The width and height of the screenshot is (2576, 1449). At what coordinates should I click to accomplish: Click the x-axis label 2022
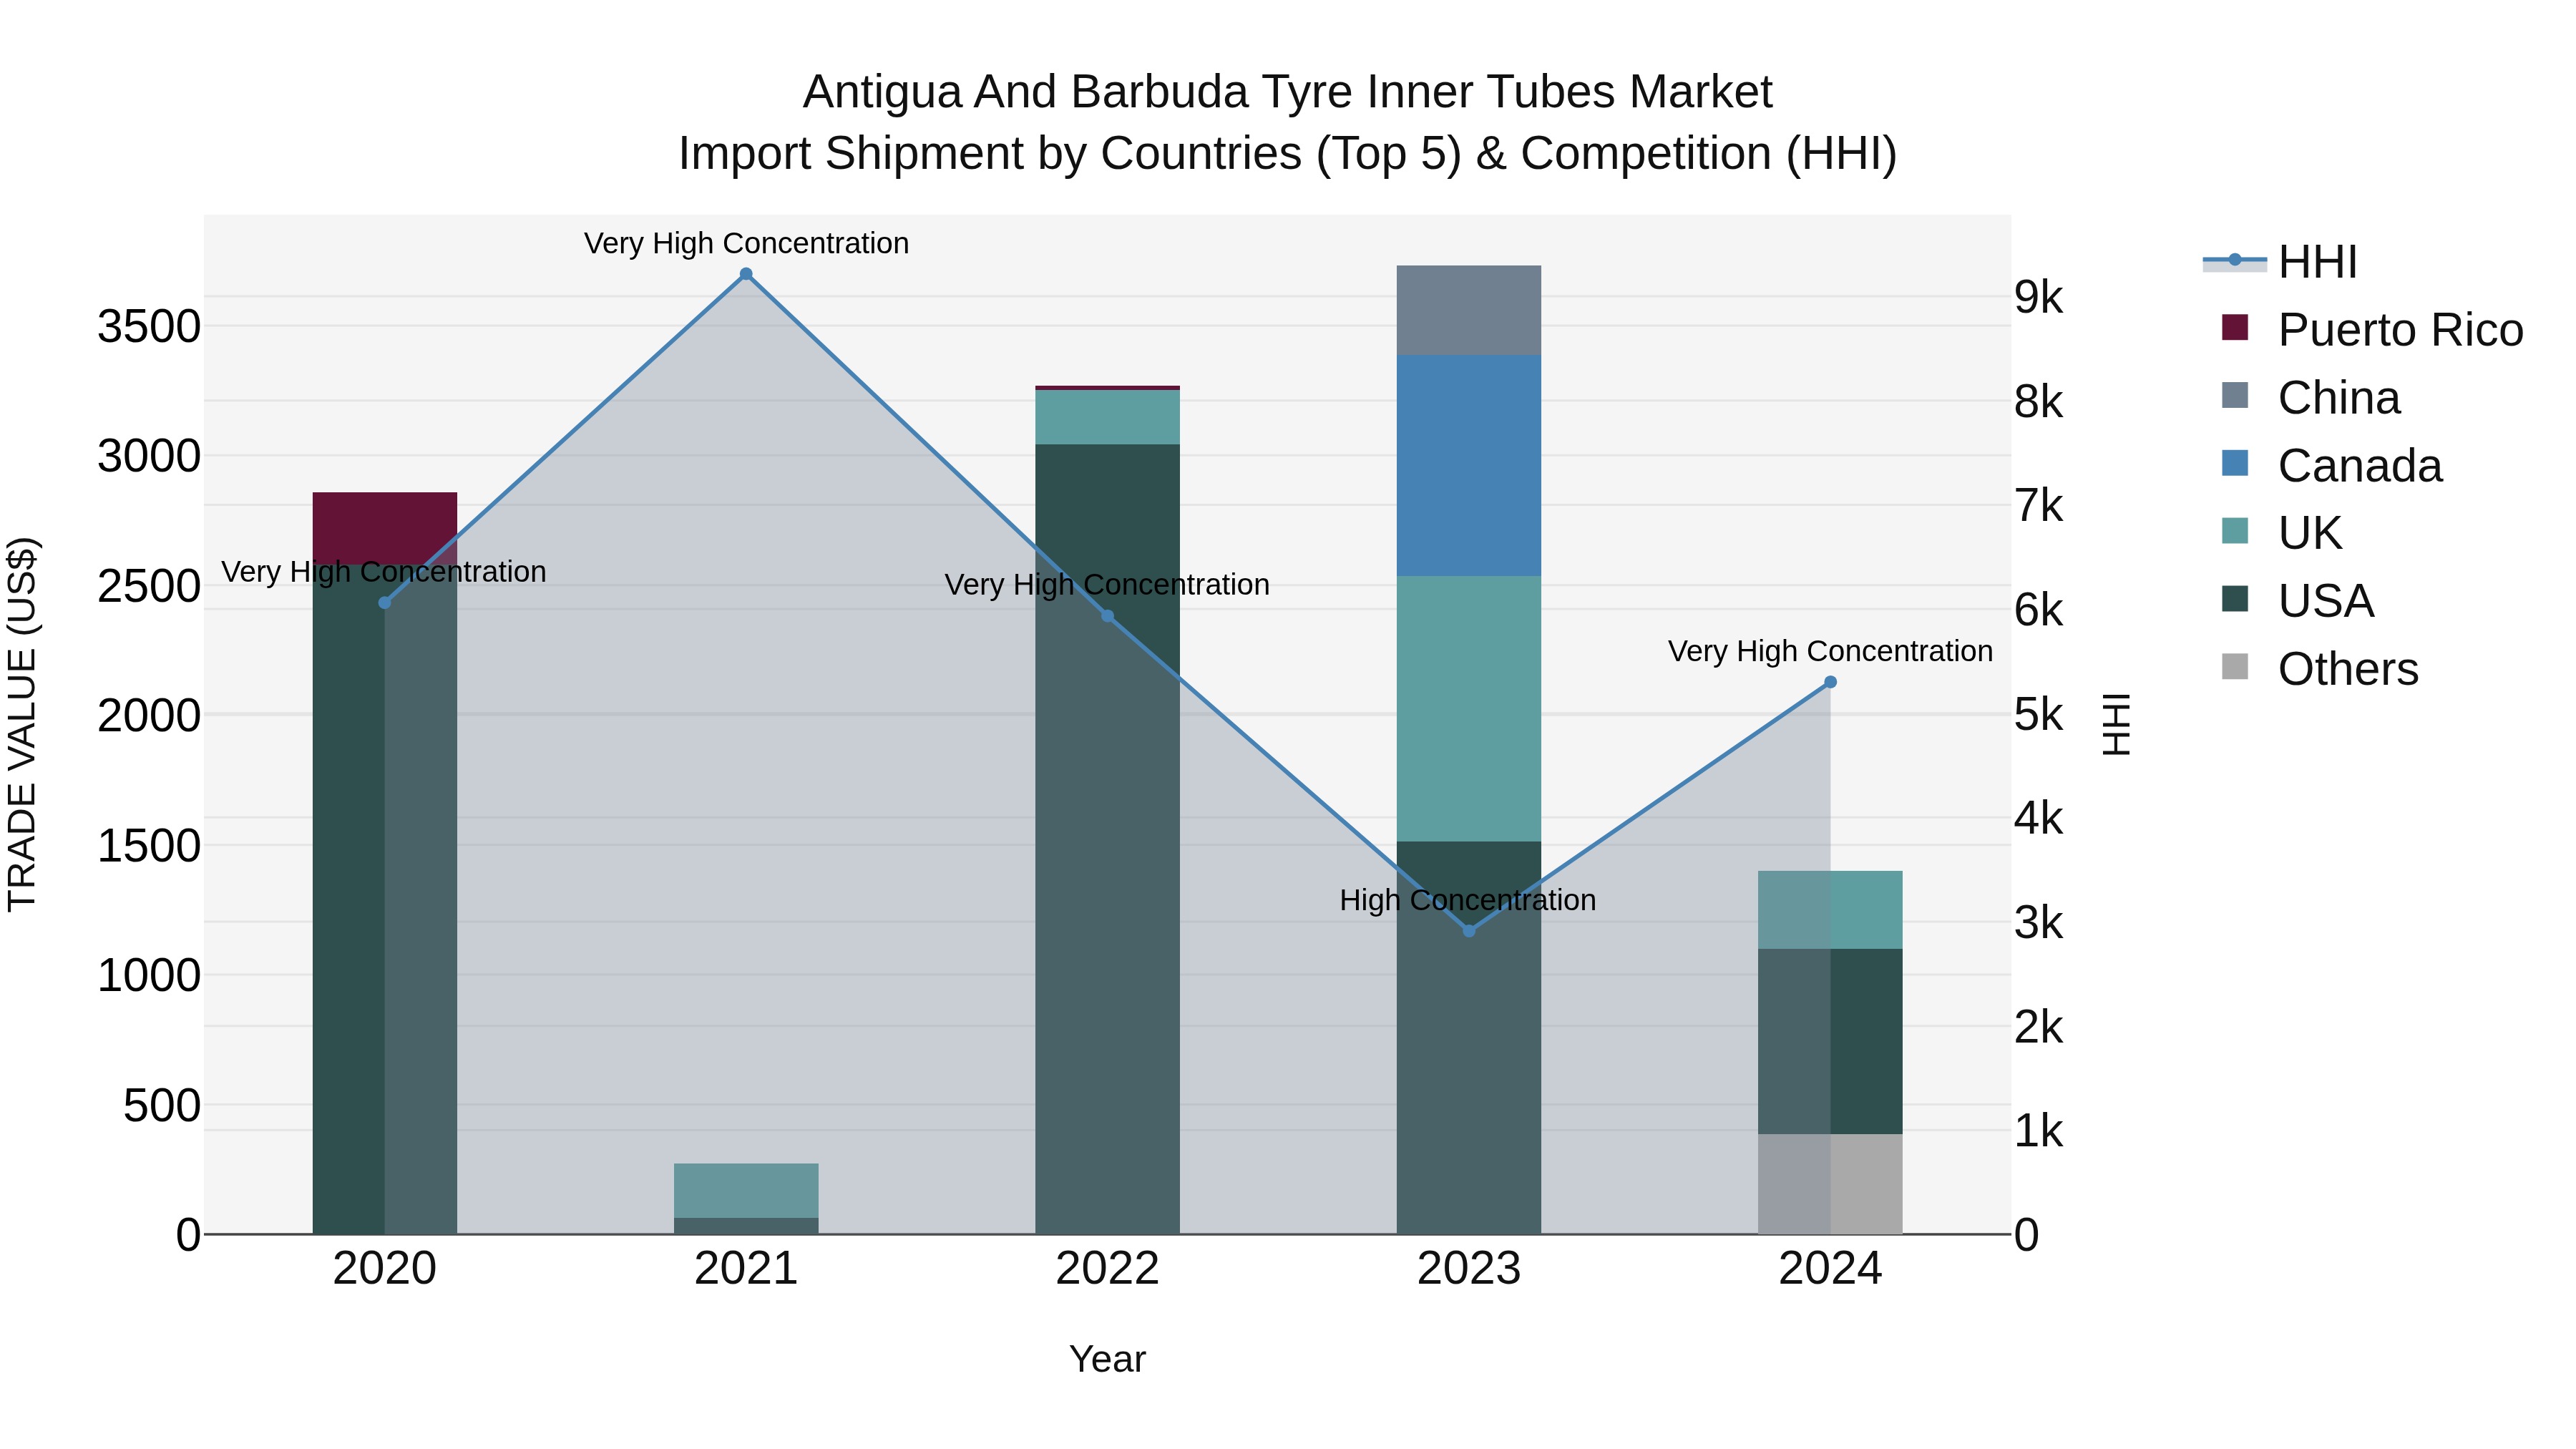(1108, 1269)
